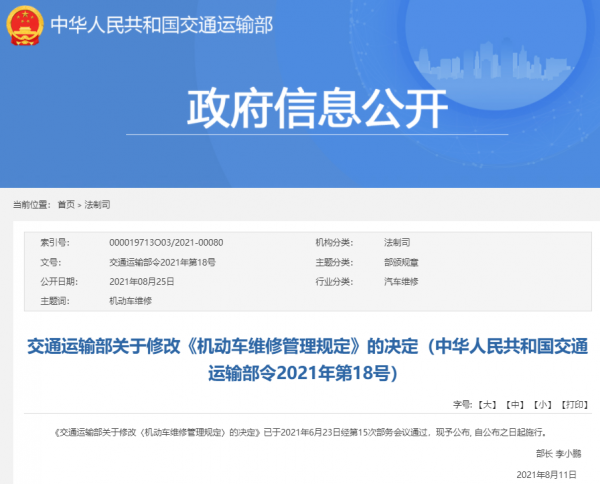
Task: Set font size to 小 (small)
Action: pos(542,405)
